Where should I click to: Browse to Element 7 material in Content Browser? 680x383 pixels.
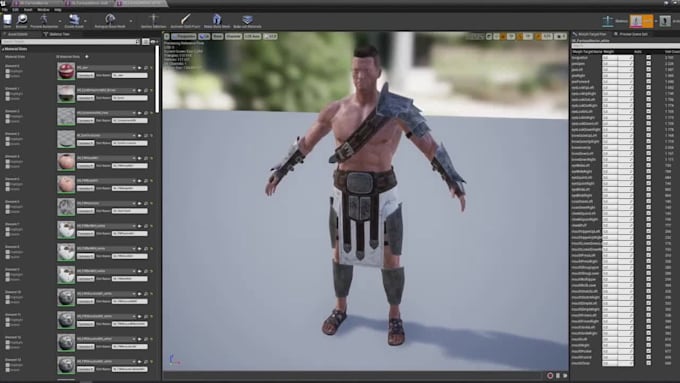pos(146,226)
